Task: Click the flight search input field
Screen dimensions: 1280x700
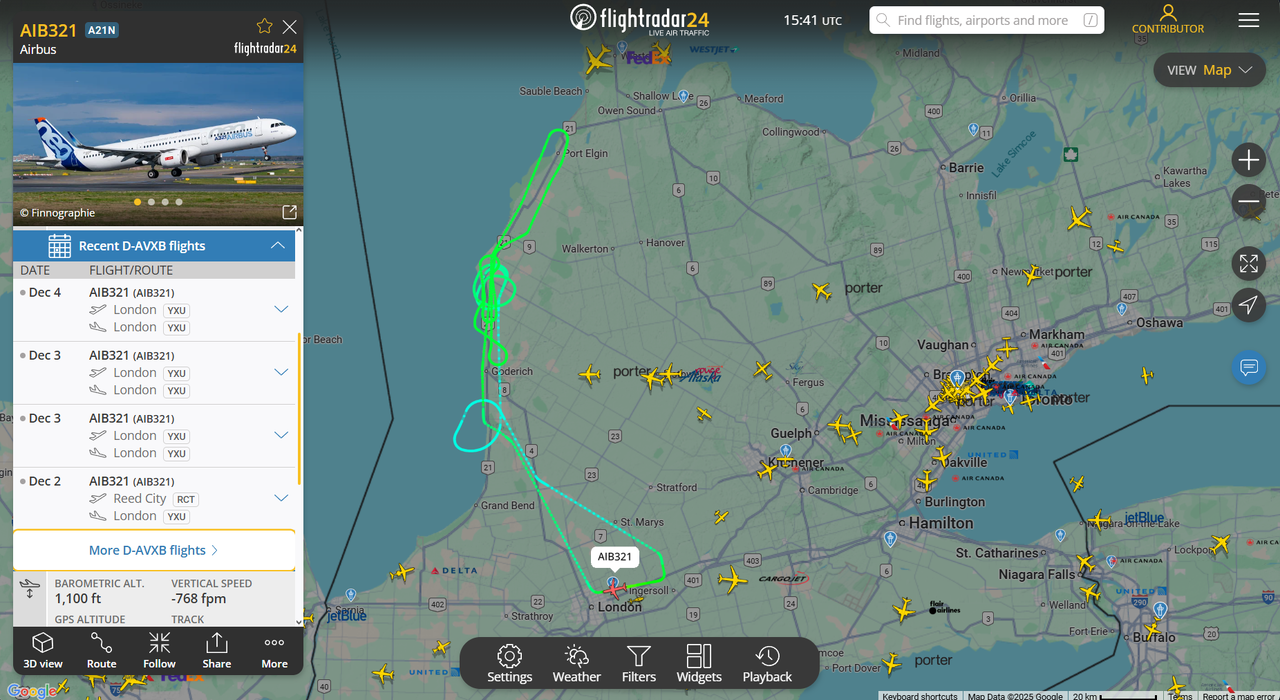Action: [x=980, y=20]
